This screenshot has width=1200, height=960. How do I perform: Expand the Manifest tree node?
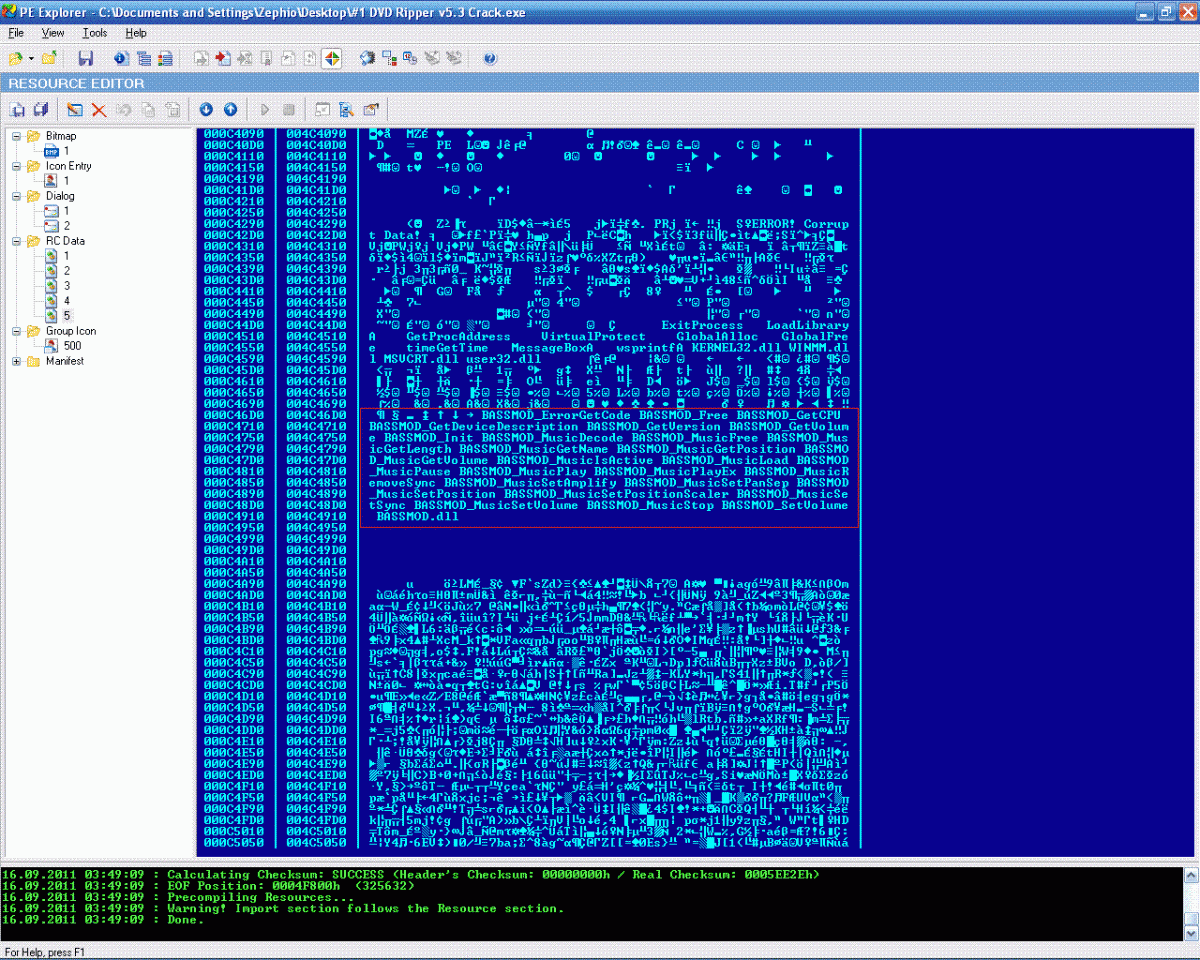pyautogui.click(x=17, y=361)
